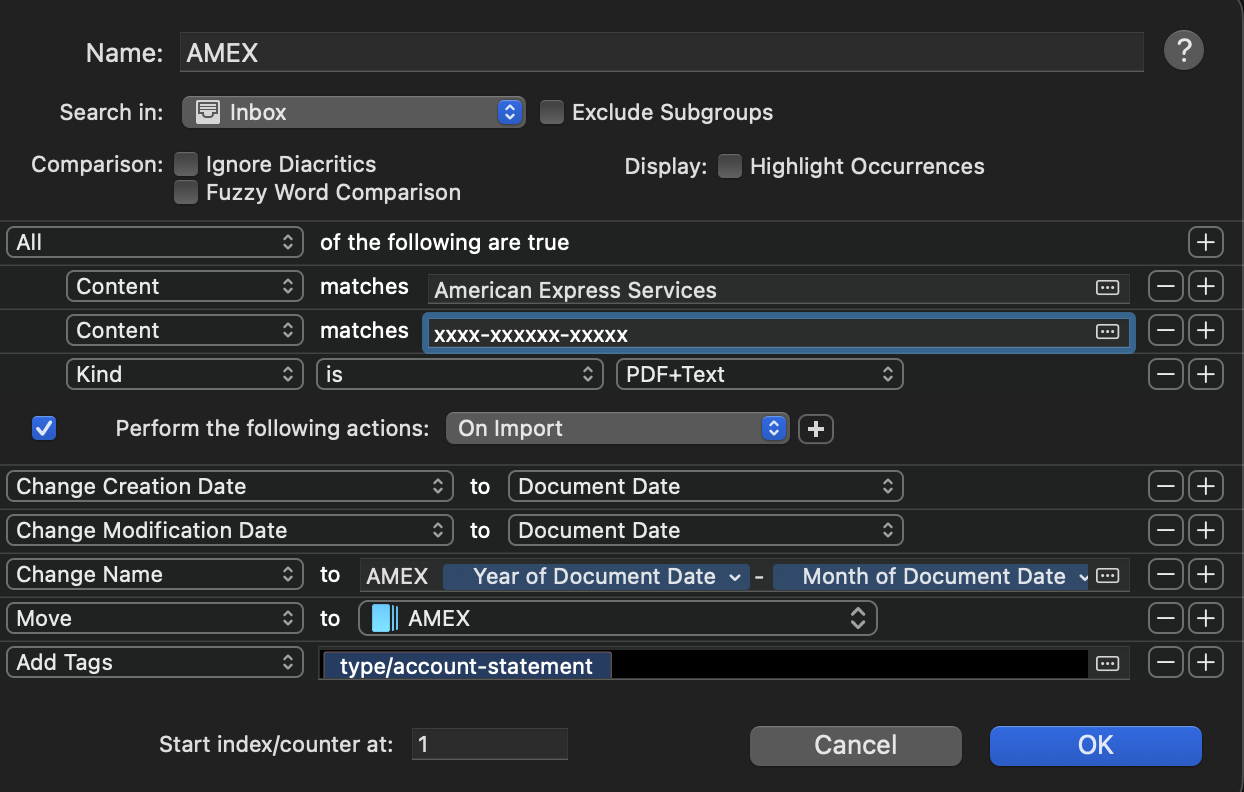Open the Search in Inbox dropdown
The image size is (1244, 792).
tap(354, 112)
